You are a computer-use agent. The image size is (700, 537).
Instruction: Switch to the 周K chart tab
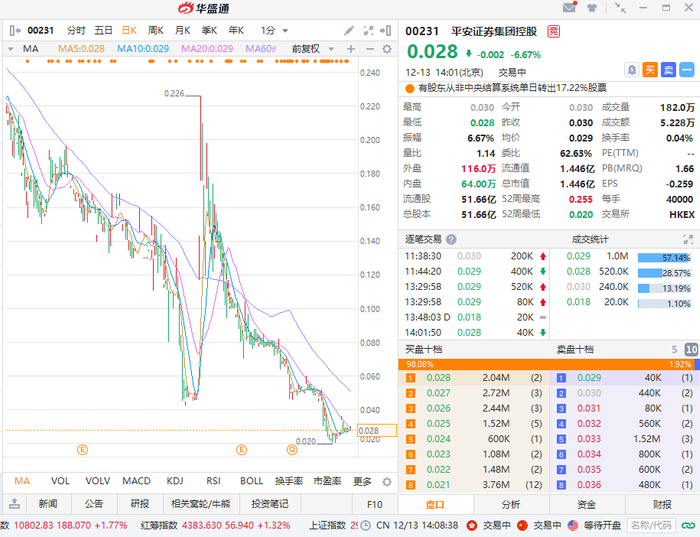pyautogui.click(x=156, y=31)
